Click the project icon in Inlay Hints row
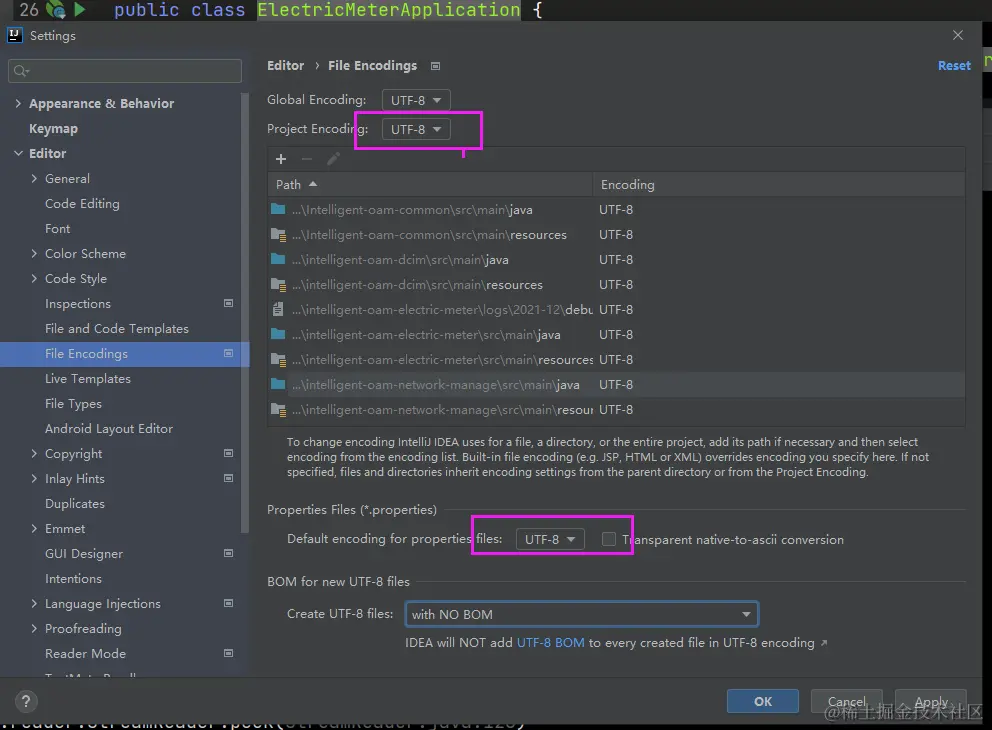The image size is (992, 730). [x=228, y=478]
